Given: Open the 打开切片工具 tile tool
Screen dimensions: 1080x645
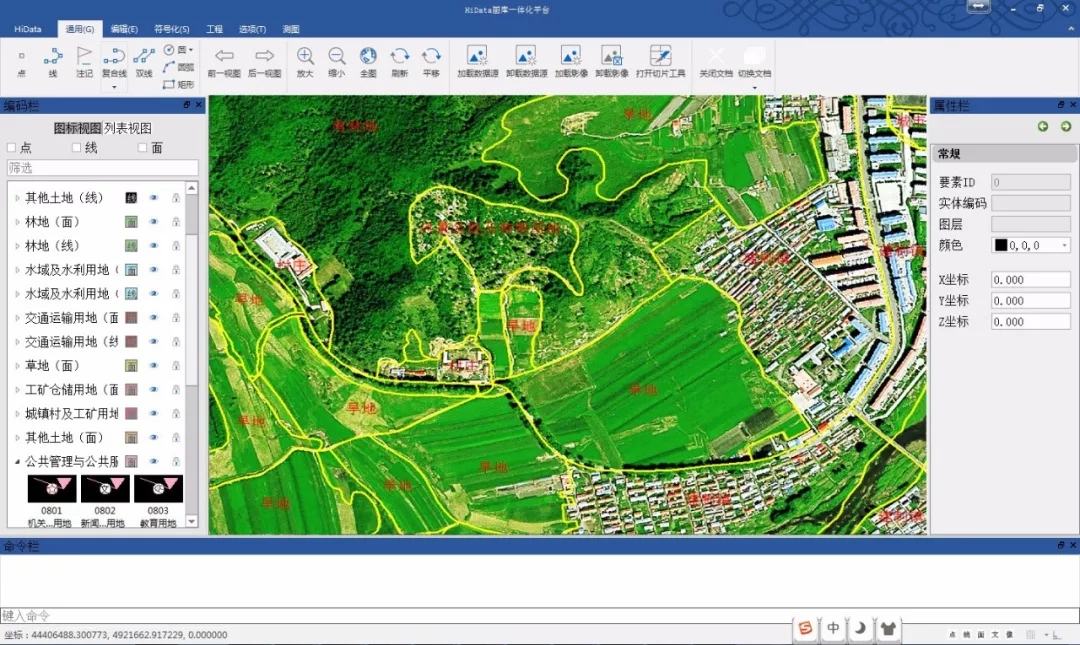Looking at the screenshot, I should tap(661, 62).
